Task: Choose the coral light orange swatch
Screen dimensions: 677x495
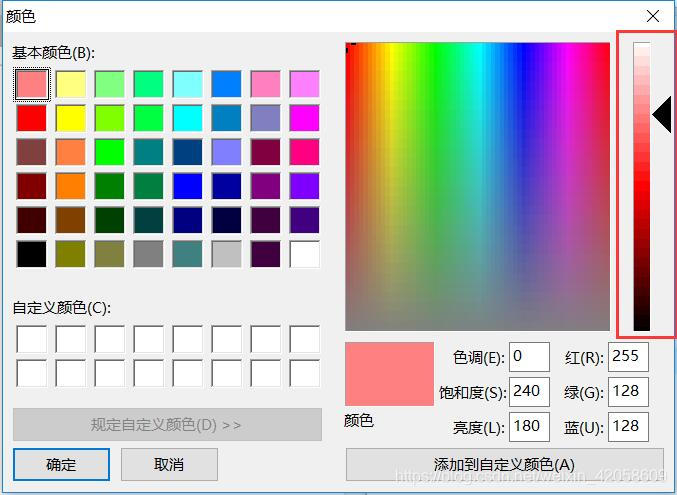Action: click(x=70, y=152)
